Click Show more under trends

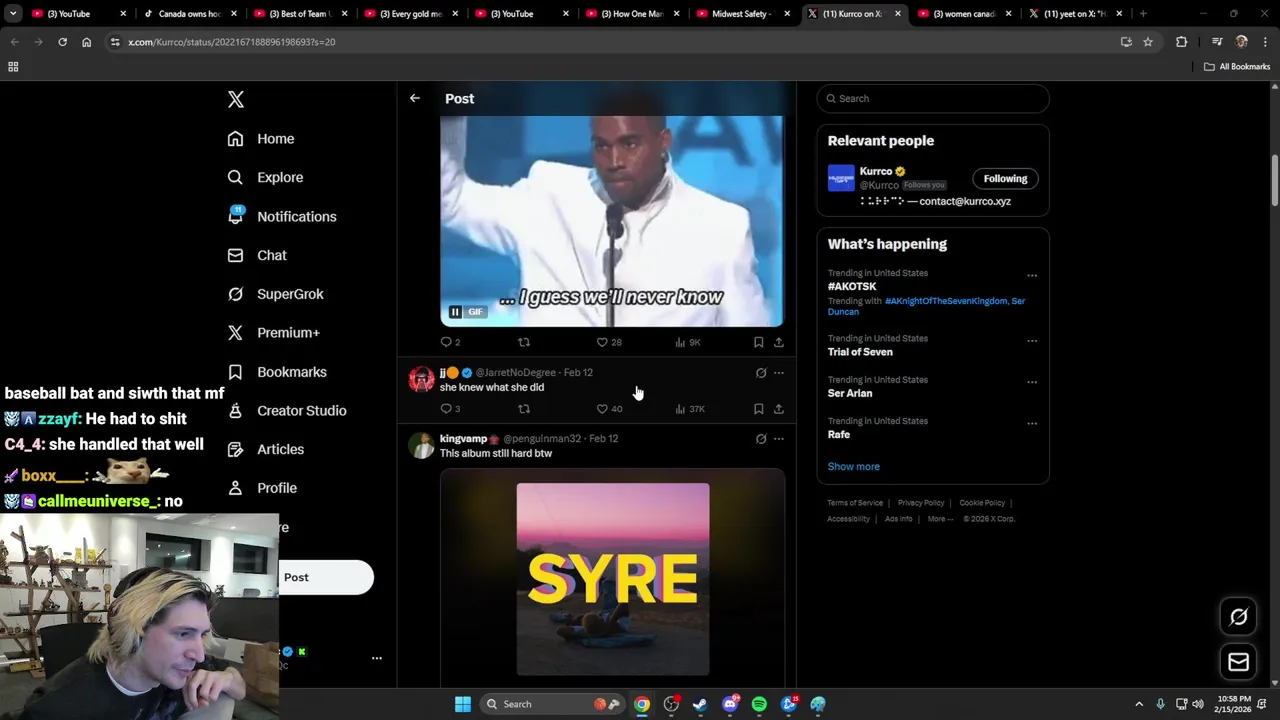pos(853,466)
